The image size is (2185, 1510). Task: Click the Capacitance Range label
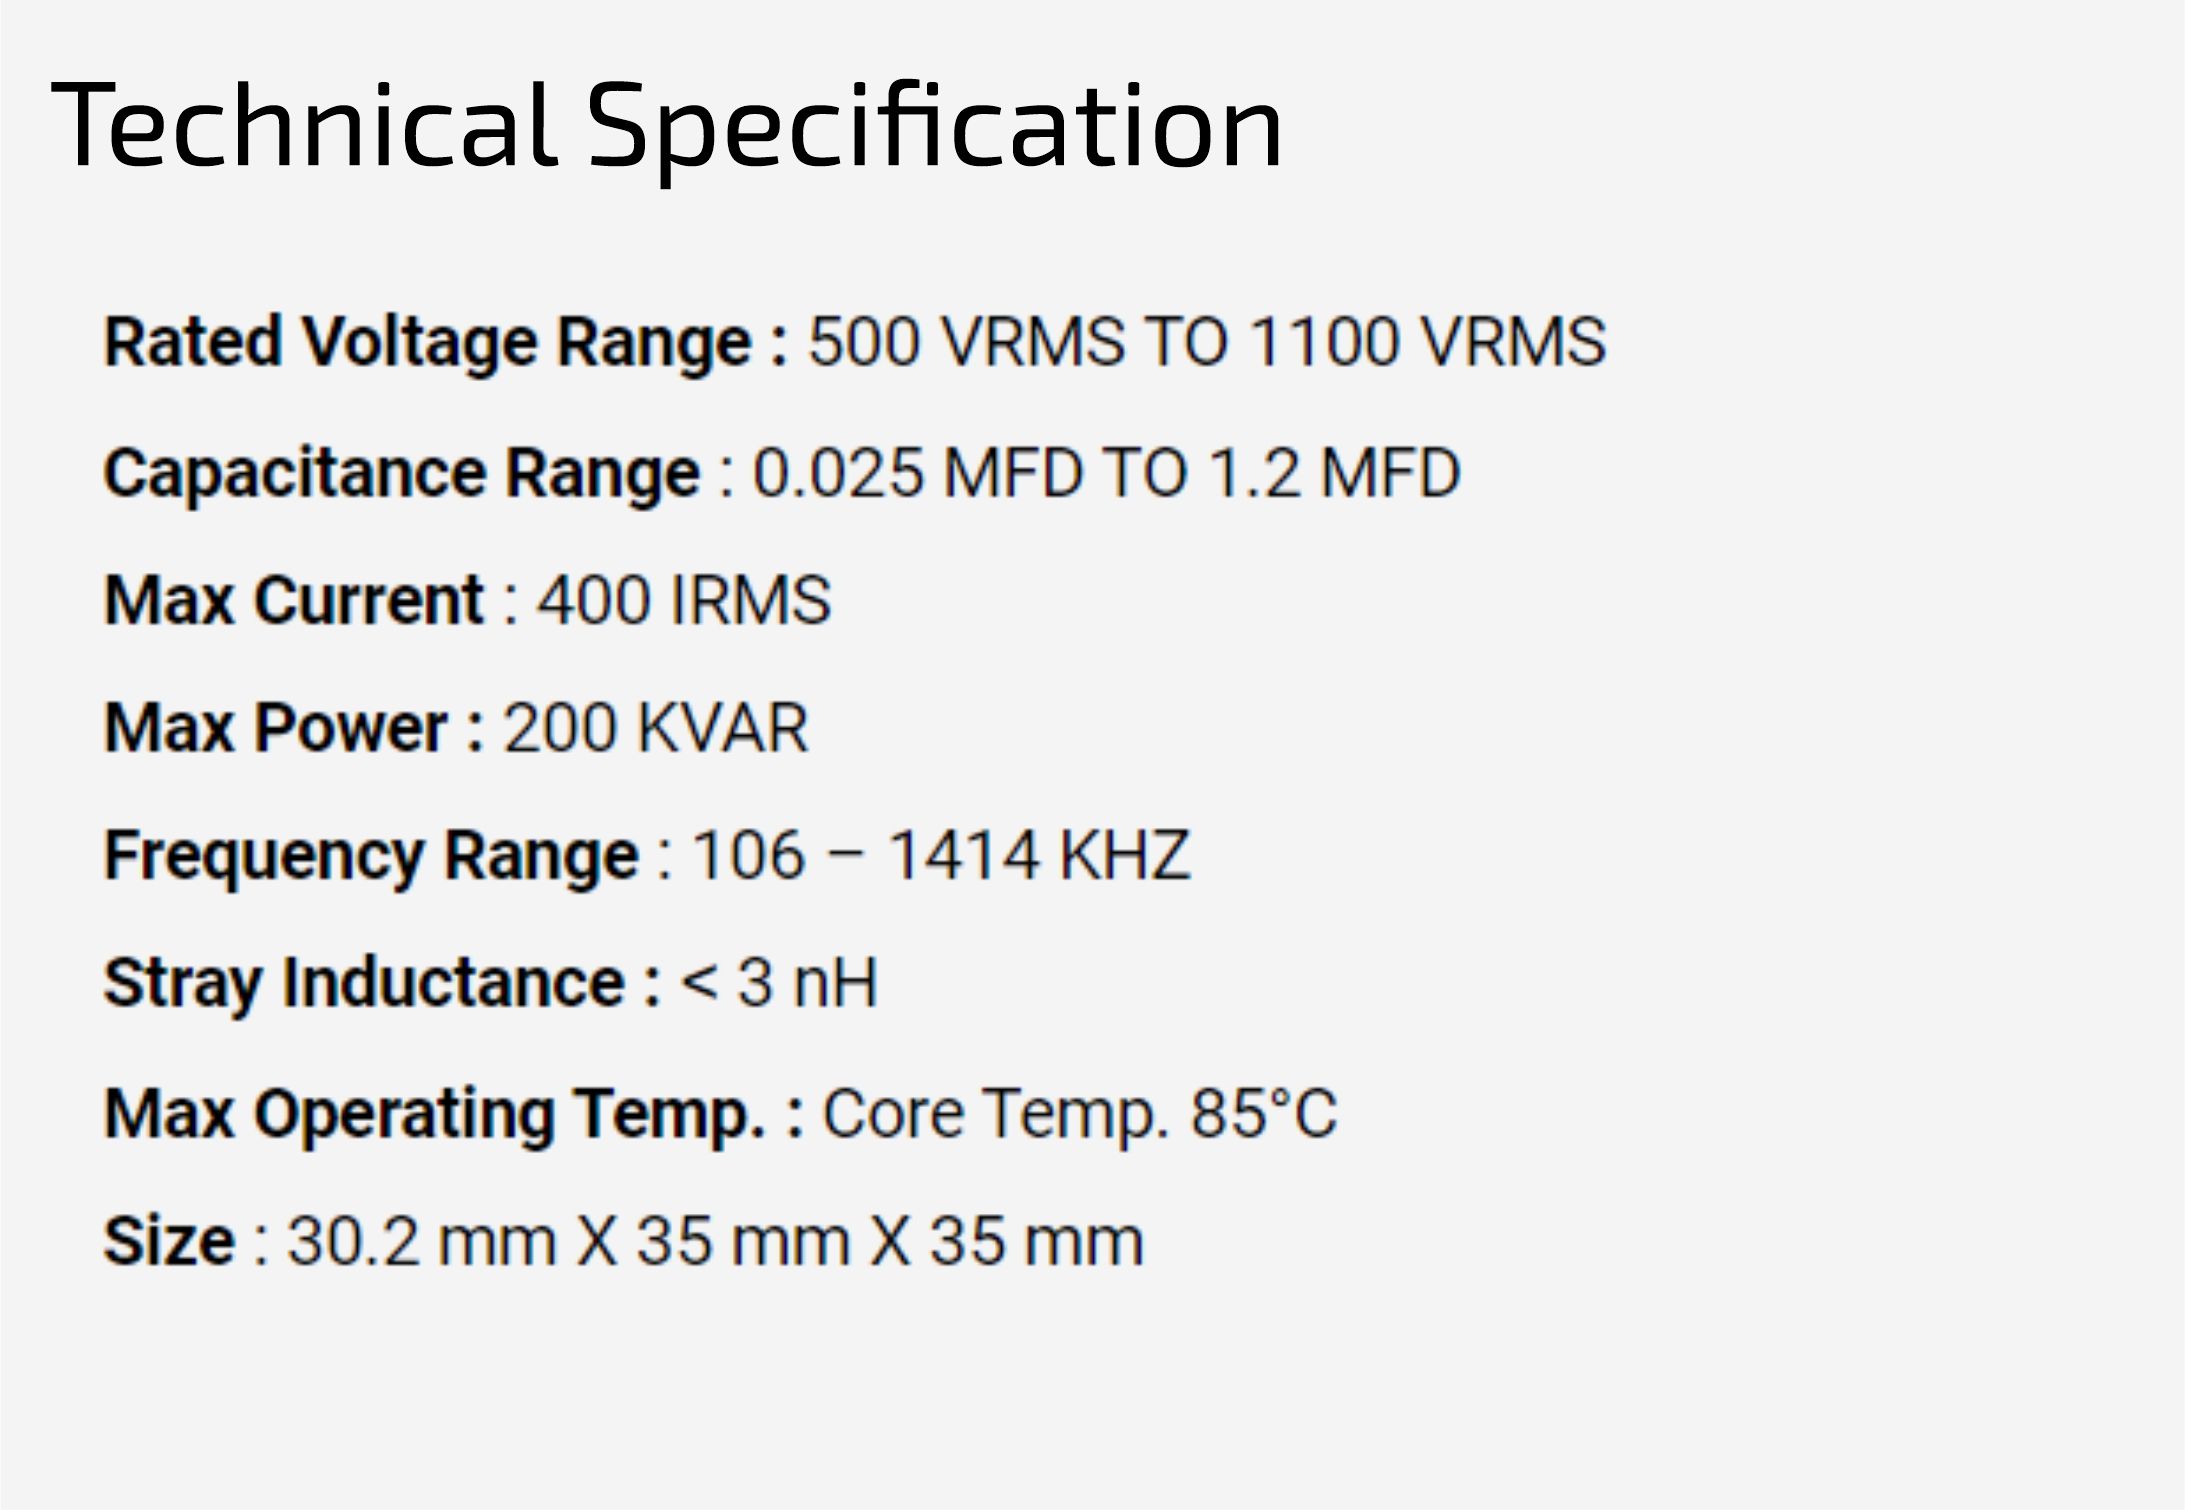click(401, 473)
